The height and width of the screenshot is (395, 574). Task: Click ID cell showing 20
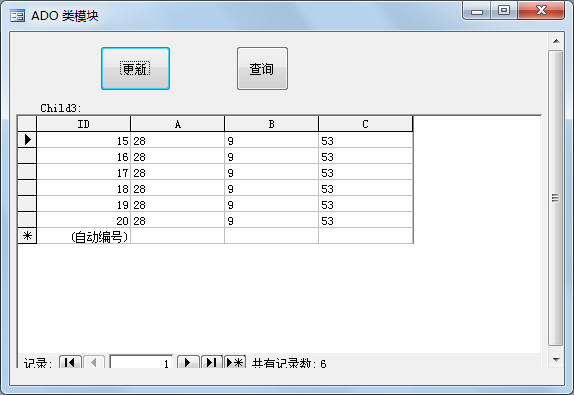tap(83, 220)
